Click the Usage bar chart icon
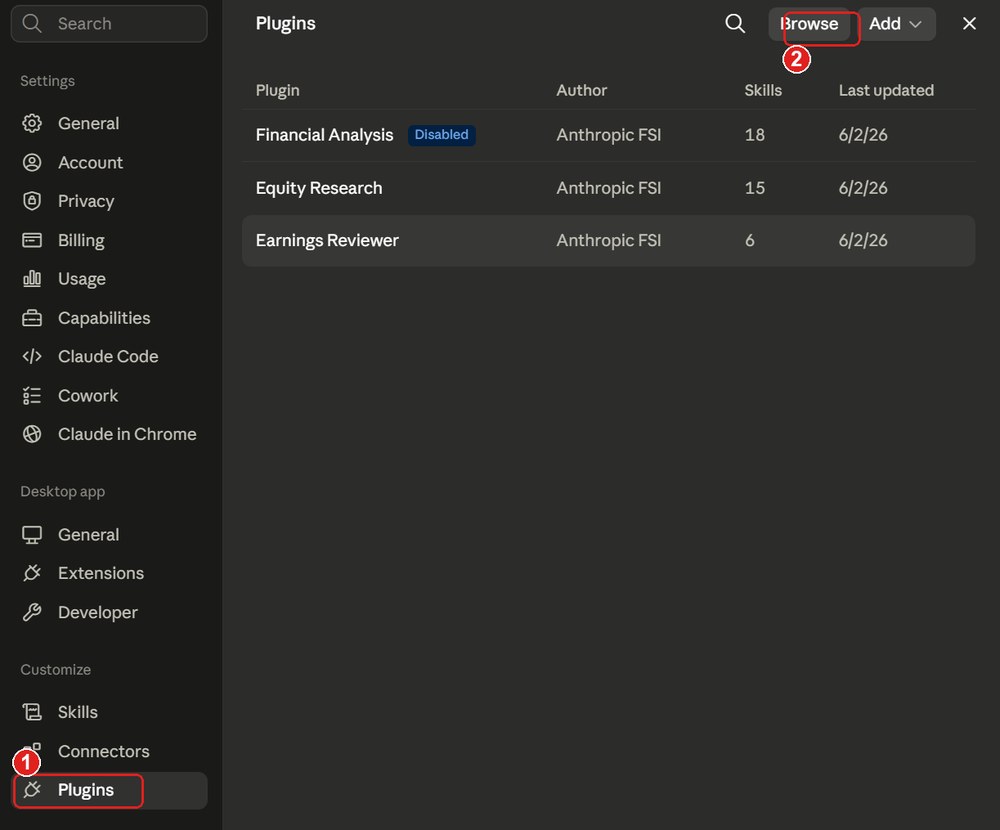Image resolution: width=1000 pixels, height=830 pixels. click(32, 279)
